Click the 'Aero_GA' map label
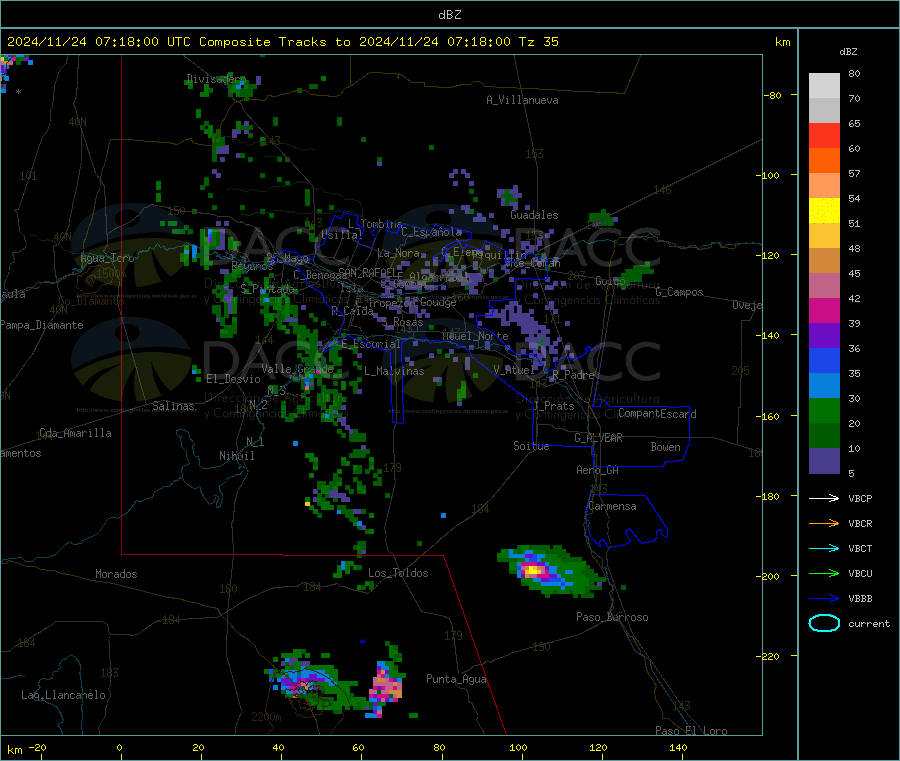 598,470
